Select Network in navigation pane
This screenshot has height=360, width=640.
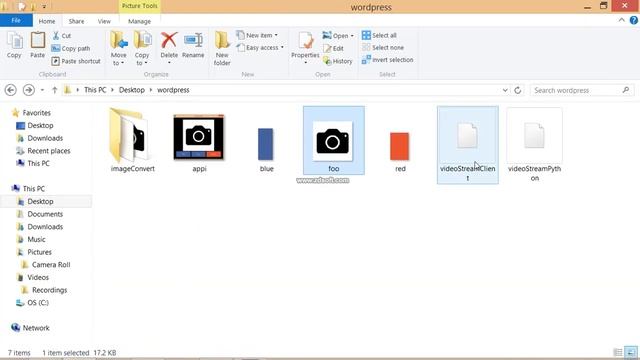31,328
